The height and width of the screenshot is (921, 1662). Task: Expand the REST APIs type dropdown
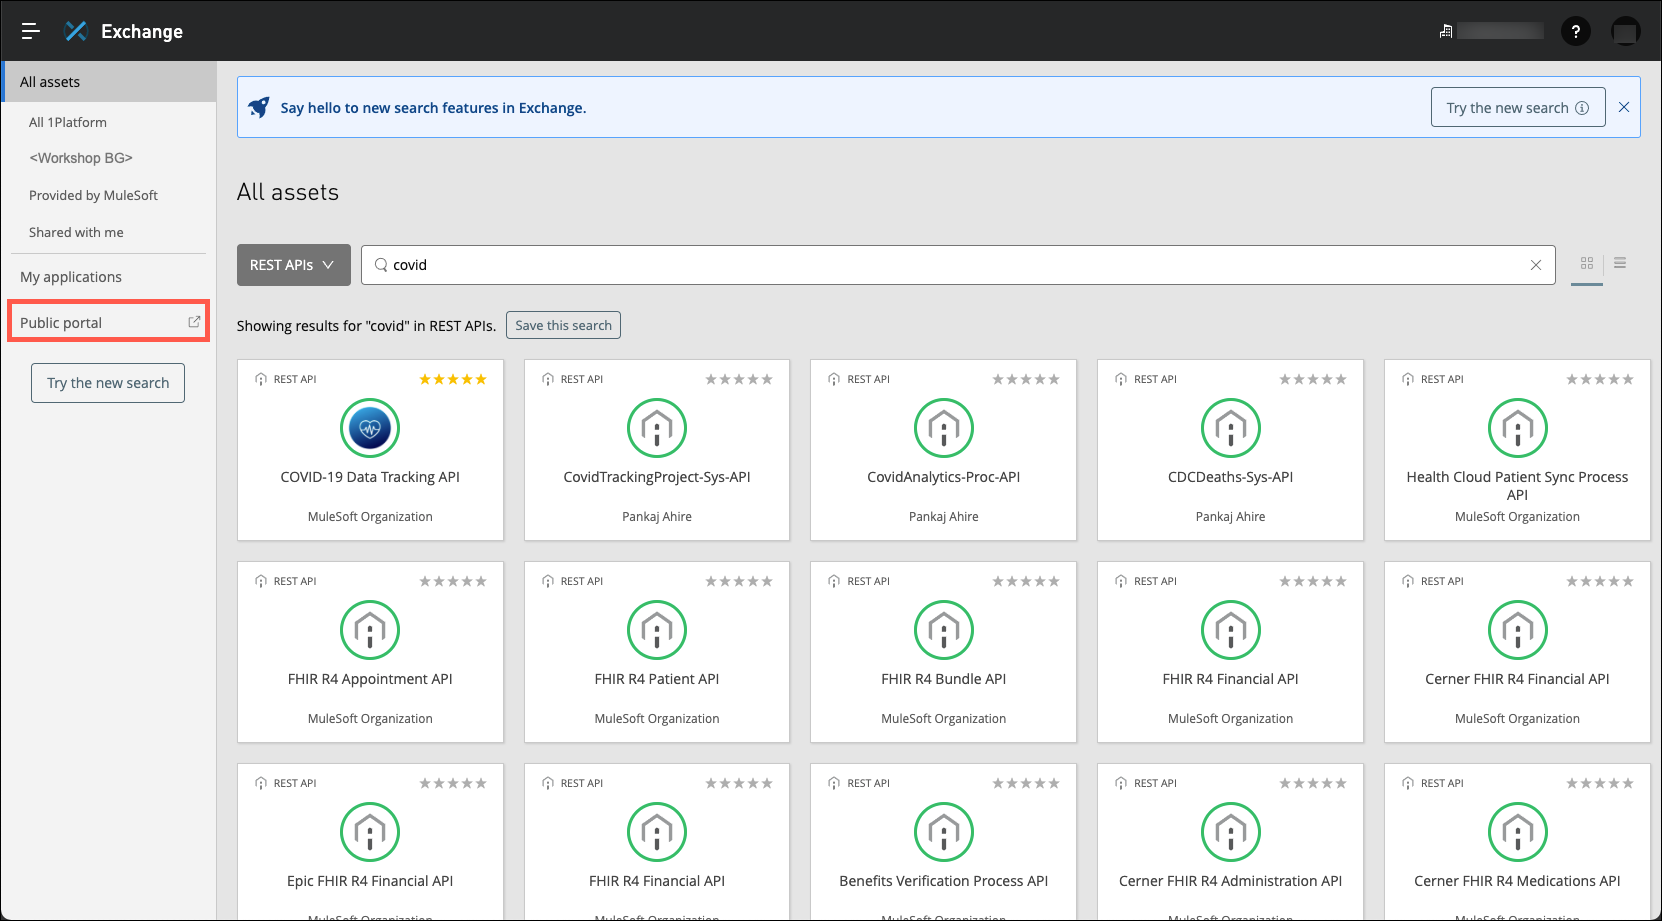[x=293, y=265]
